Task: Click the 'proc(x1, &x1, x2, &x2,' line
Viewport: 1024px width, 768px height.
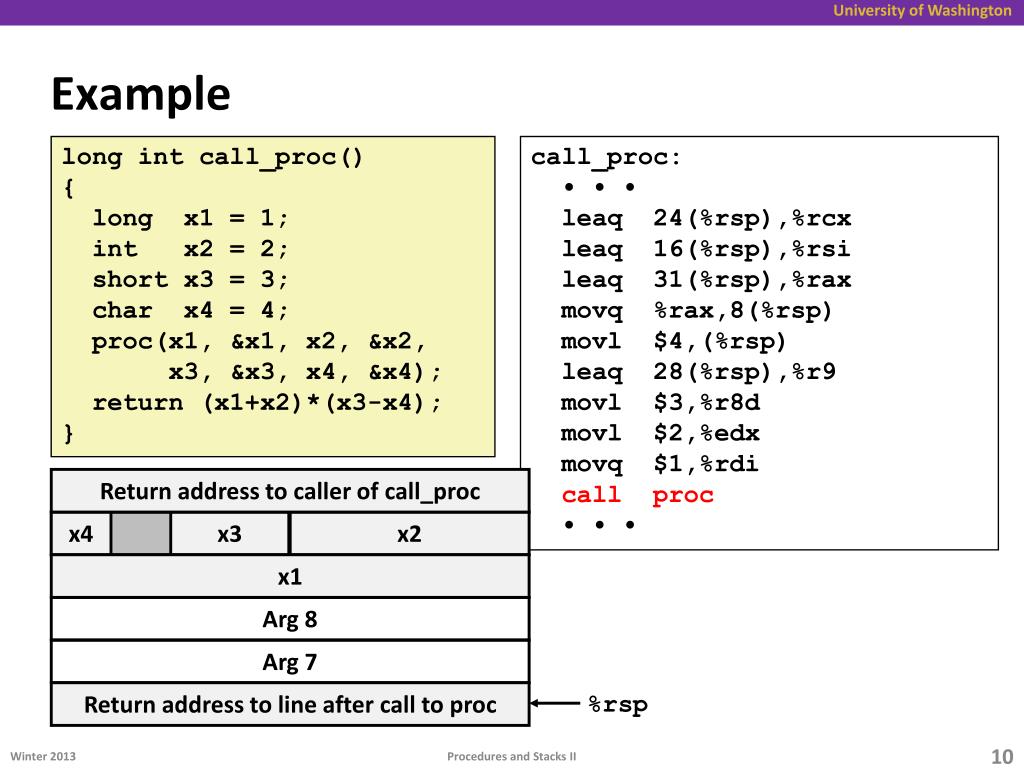Action: point(259,342)
